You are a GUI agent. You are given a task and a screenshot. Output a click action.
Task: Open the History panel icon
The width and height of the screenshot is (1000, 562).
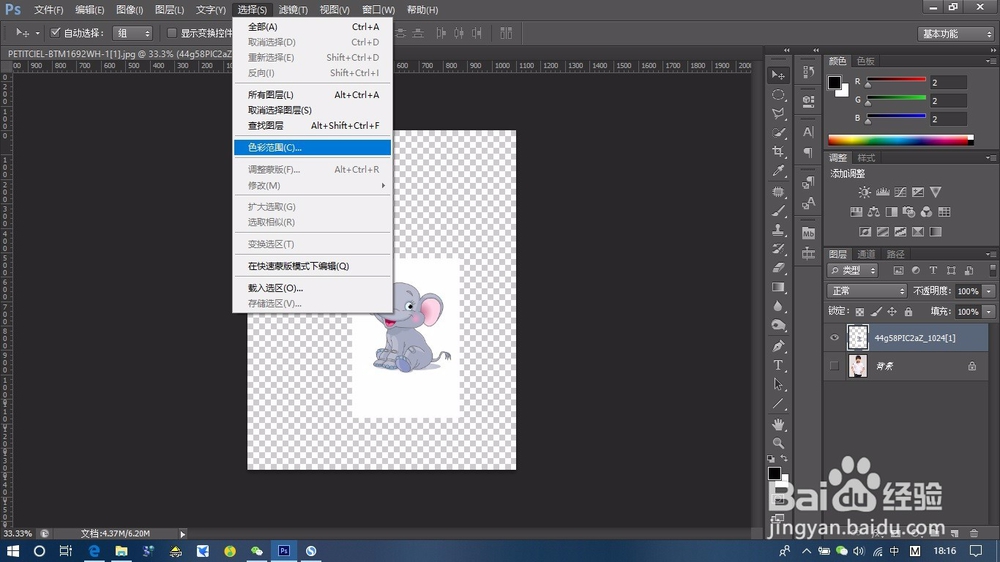(x=809, y=72)
